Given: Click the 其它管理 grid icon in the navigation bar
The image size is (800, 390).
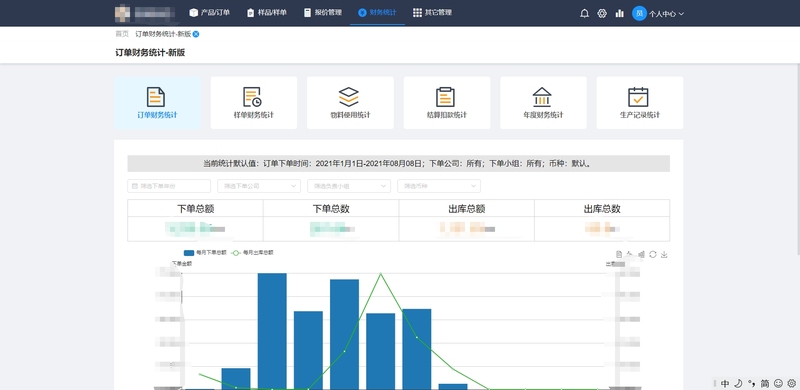Looking at the screenshot, I should coord(417,13).
